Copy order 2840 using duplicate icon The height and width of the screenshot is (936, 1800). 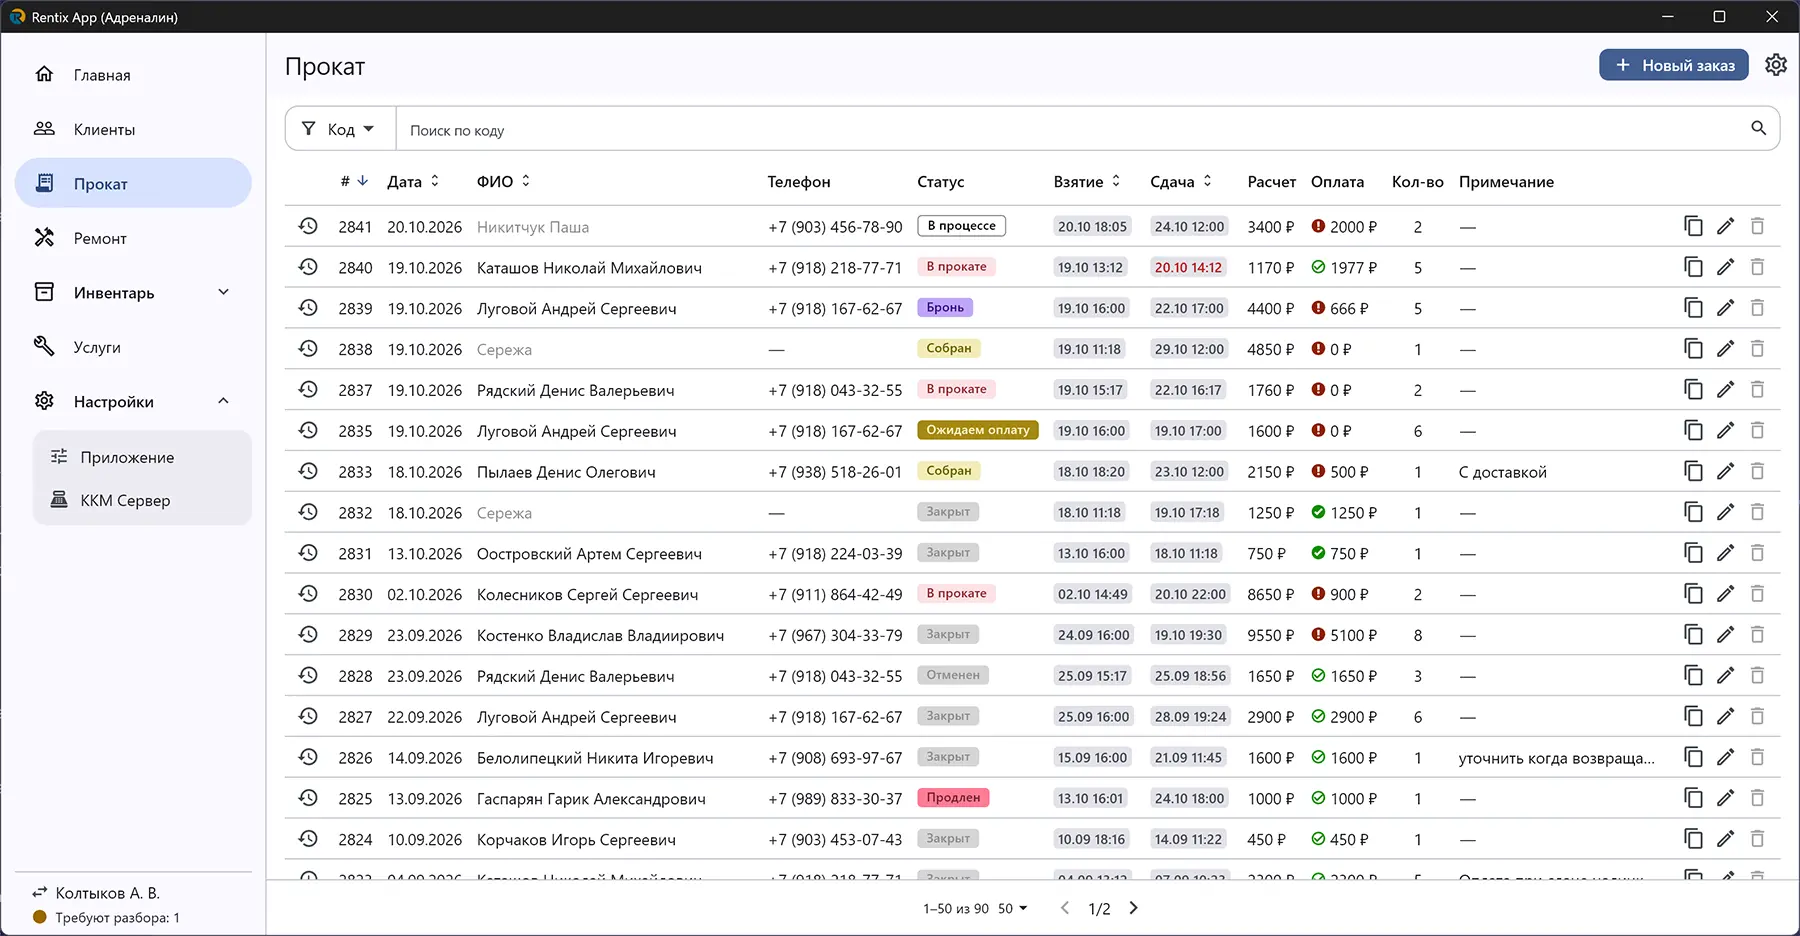click(x=1693, y=267)
